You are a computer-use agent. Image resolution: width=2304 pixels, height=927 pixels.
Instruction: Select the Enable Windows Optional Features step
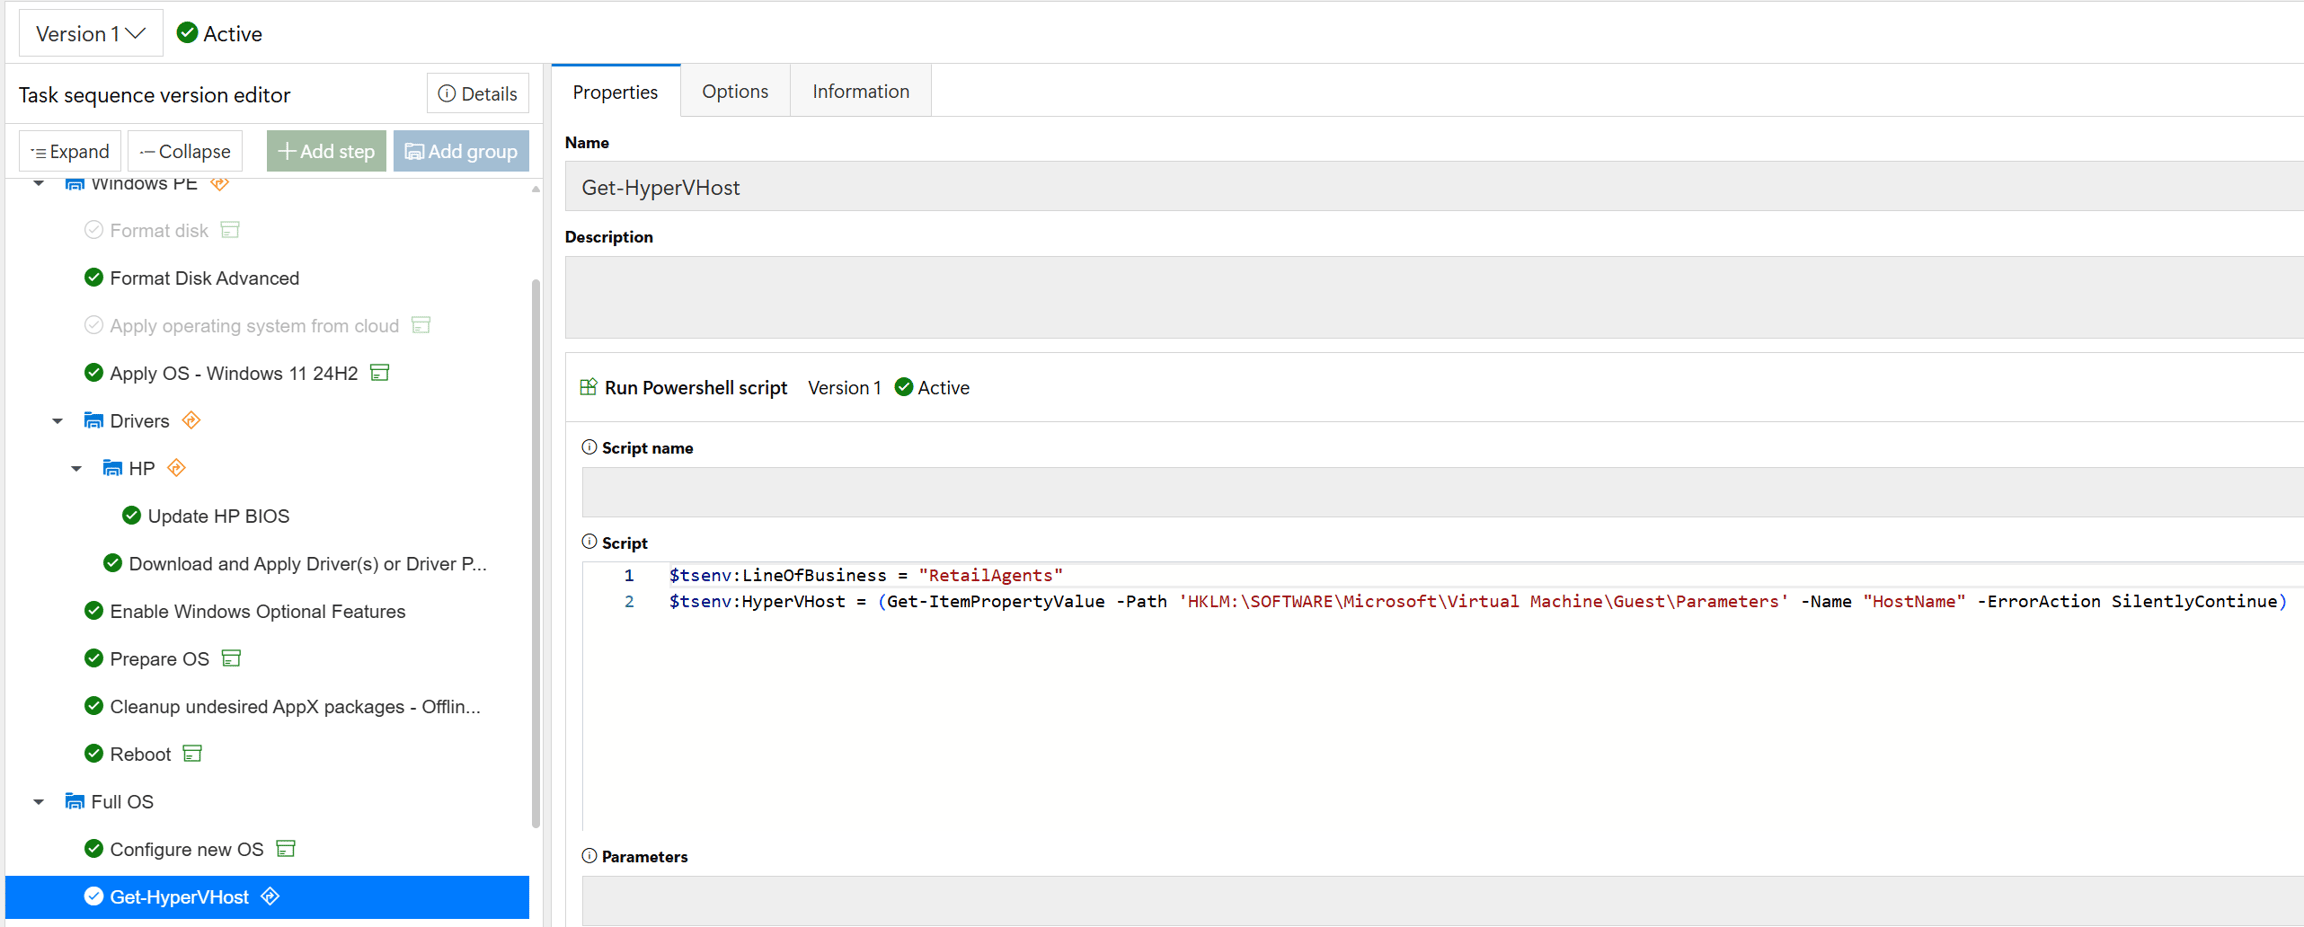[x=258, y=611]
